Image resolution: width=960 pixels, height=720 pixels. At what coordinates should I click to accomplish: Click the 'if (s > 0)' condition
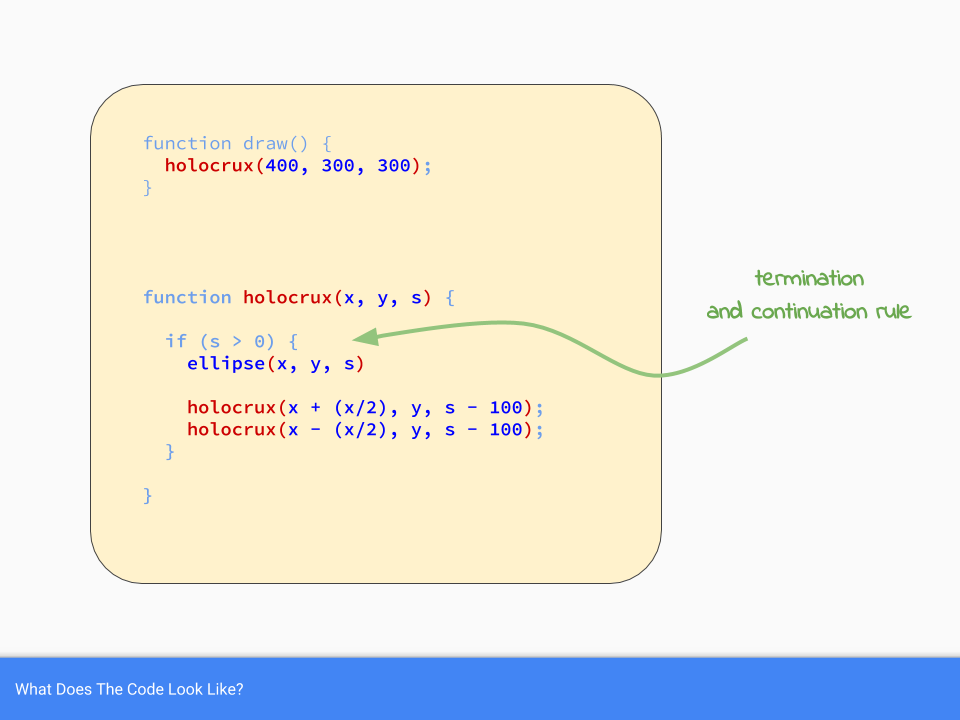point(229,341)
